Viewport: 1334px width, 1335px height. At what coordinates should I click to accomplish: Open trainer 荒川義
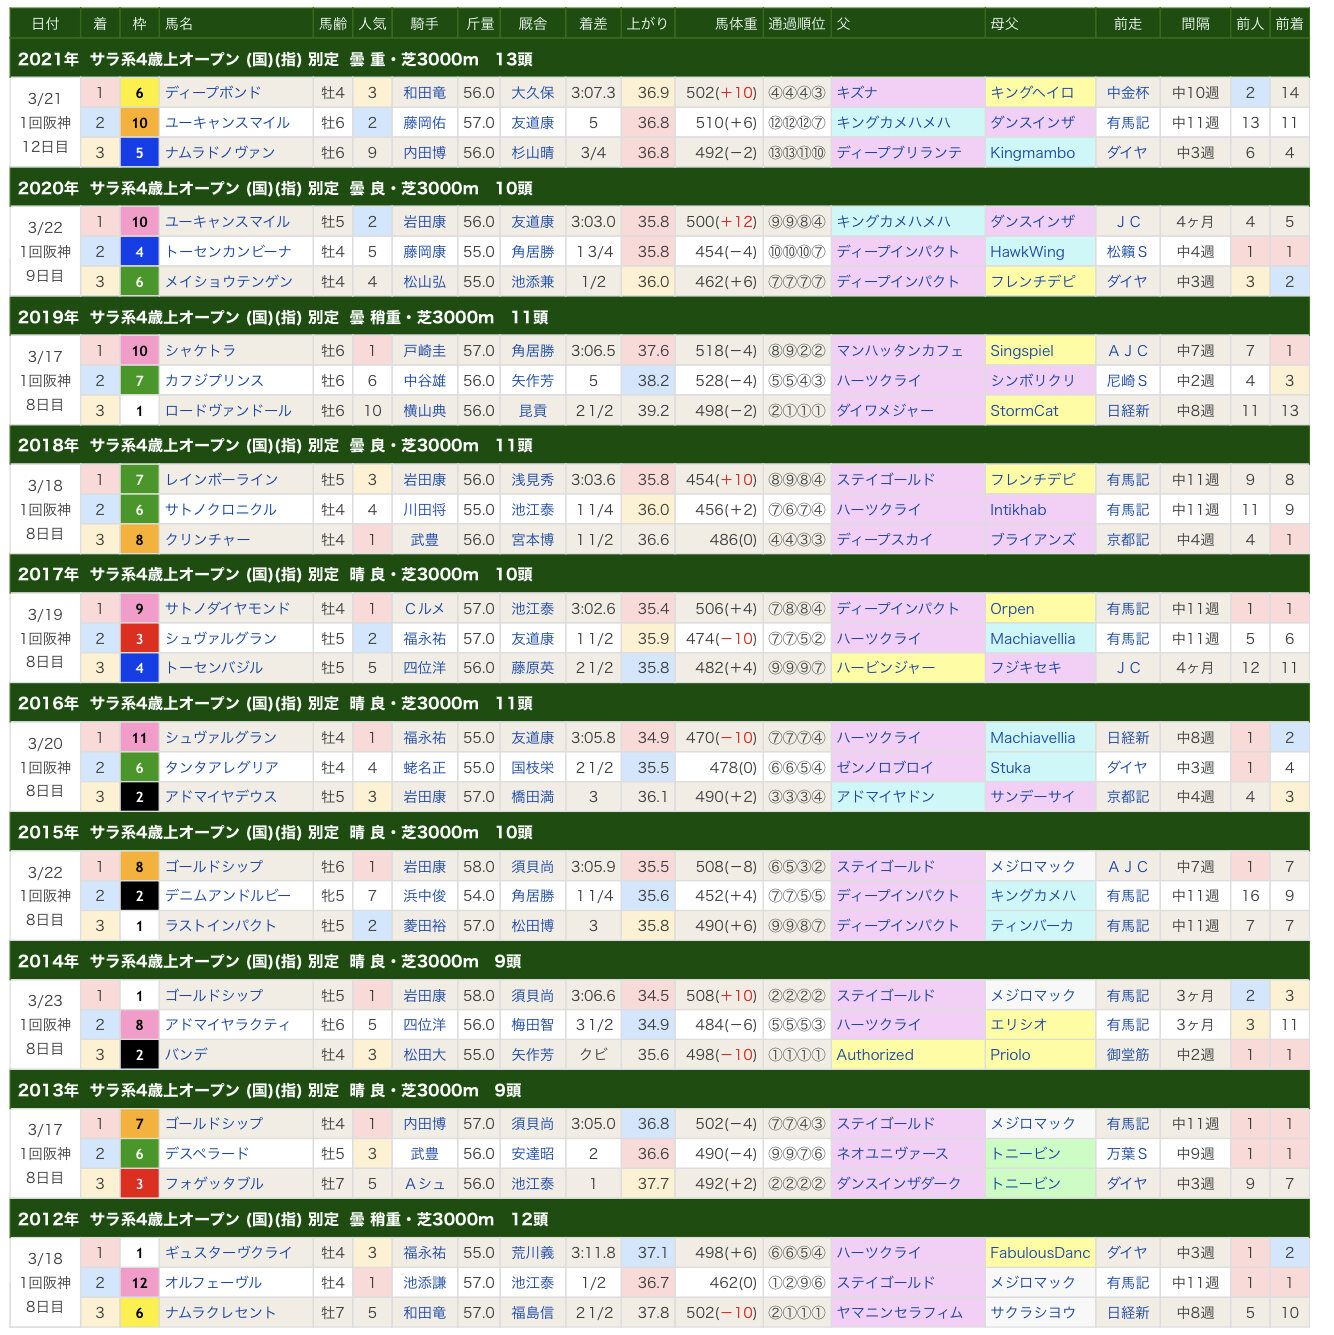pyautogui.click(x=533, y=1253)
